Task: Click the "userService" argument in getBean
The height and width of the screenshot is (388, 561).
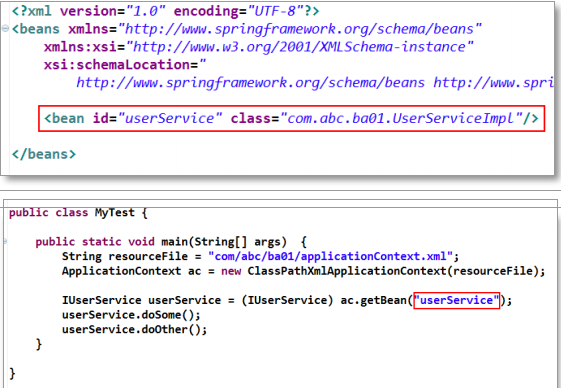Action: tap(456, 300)
